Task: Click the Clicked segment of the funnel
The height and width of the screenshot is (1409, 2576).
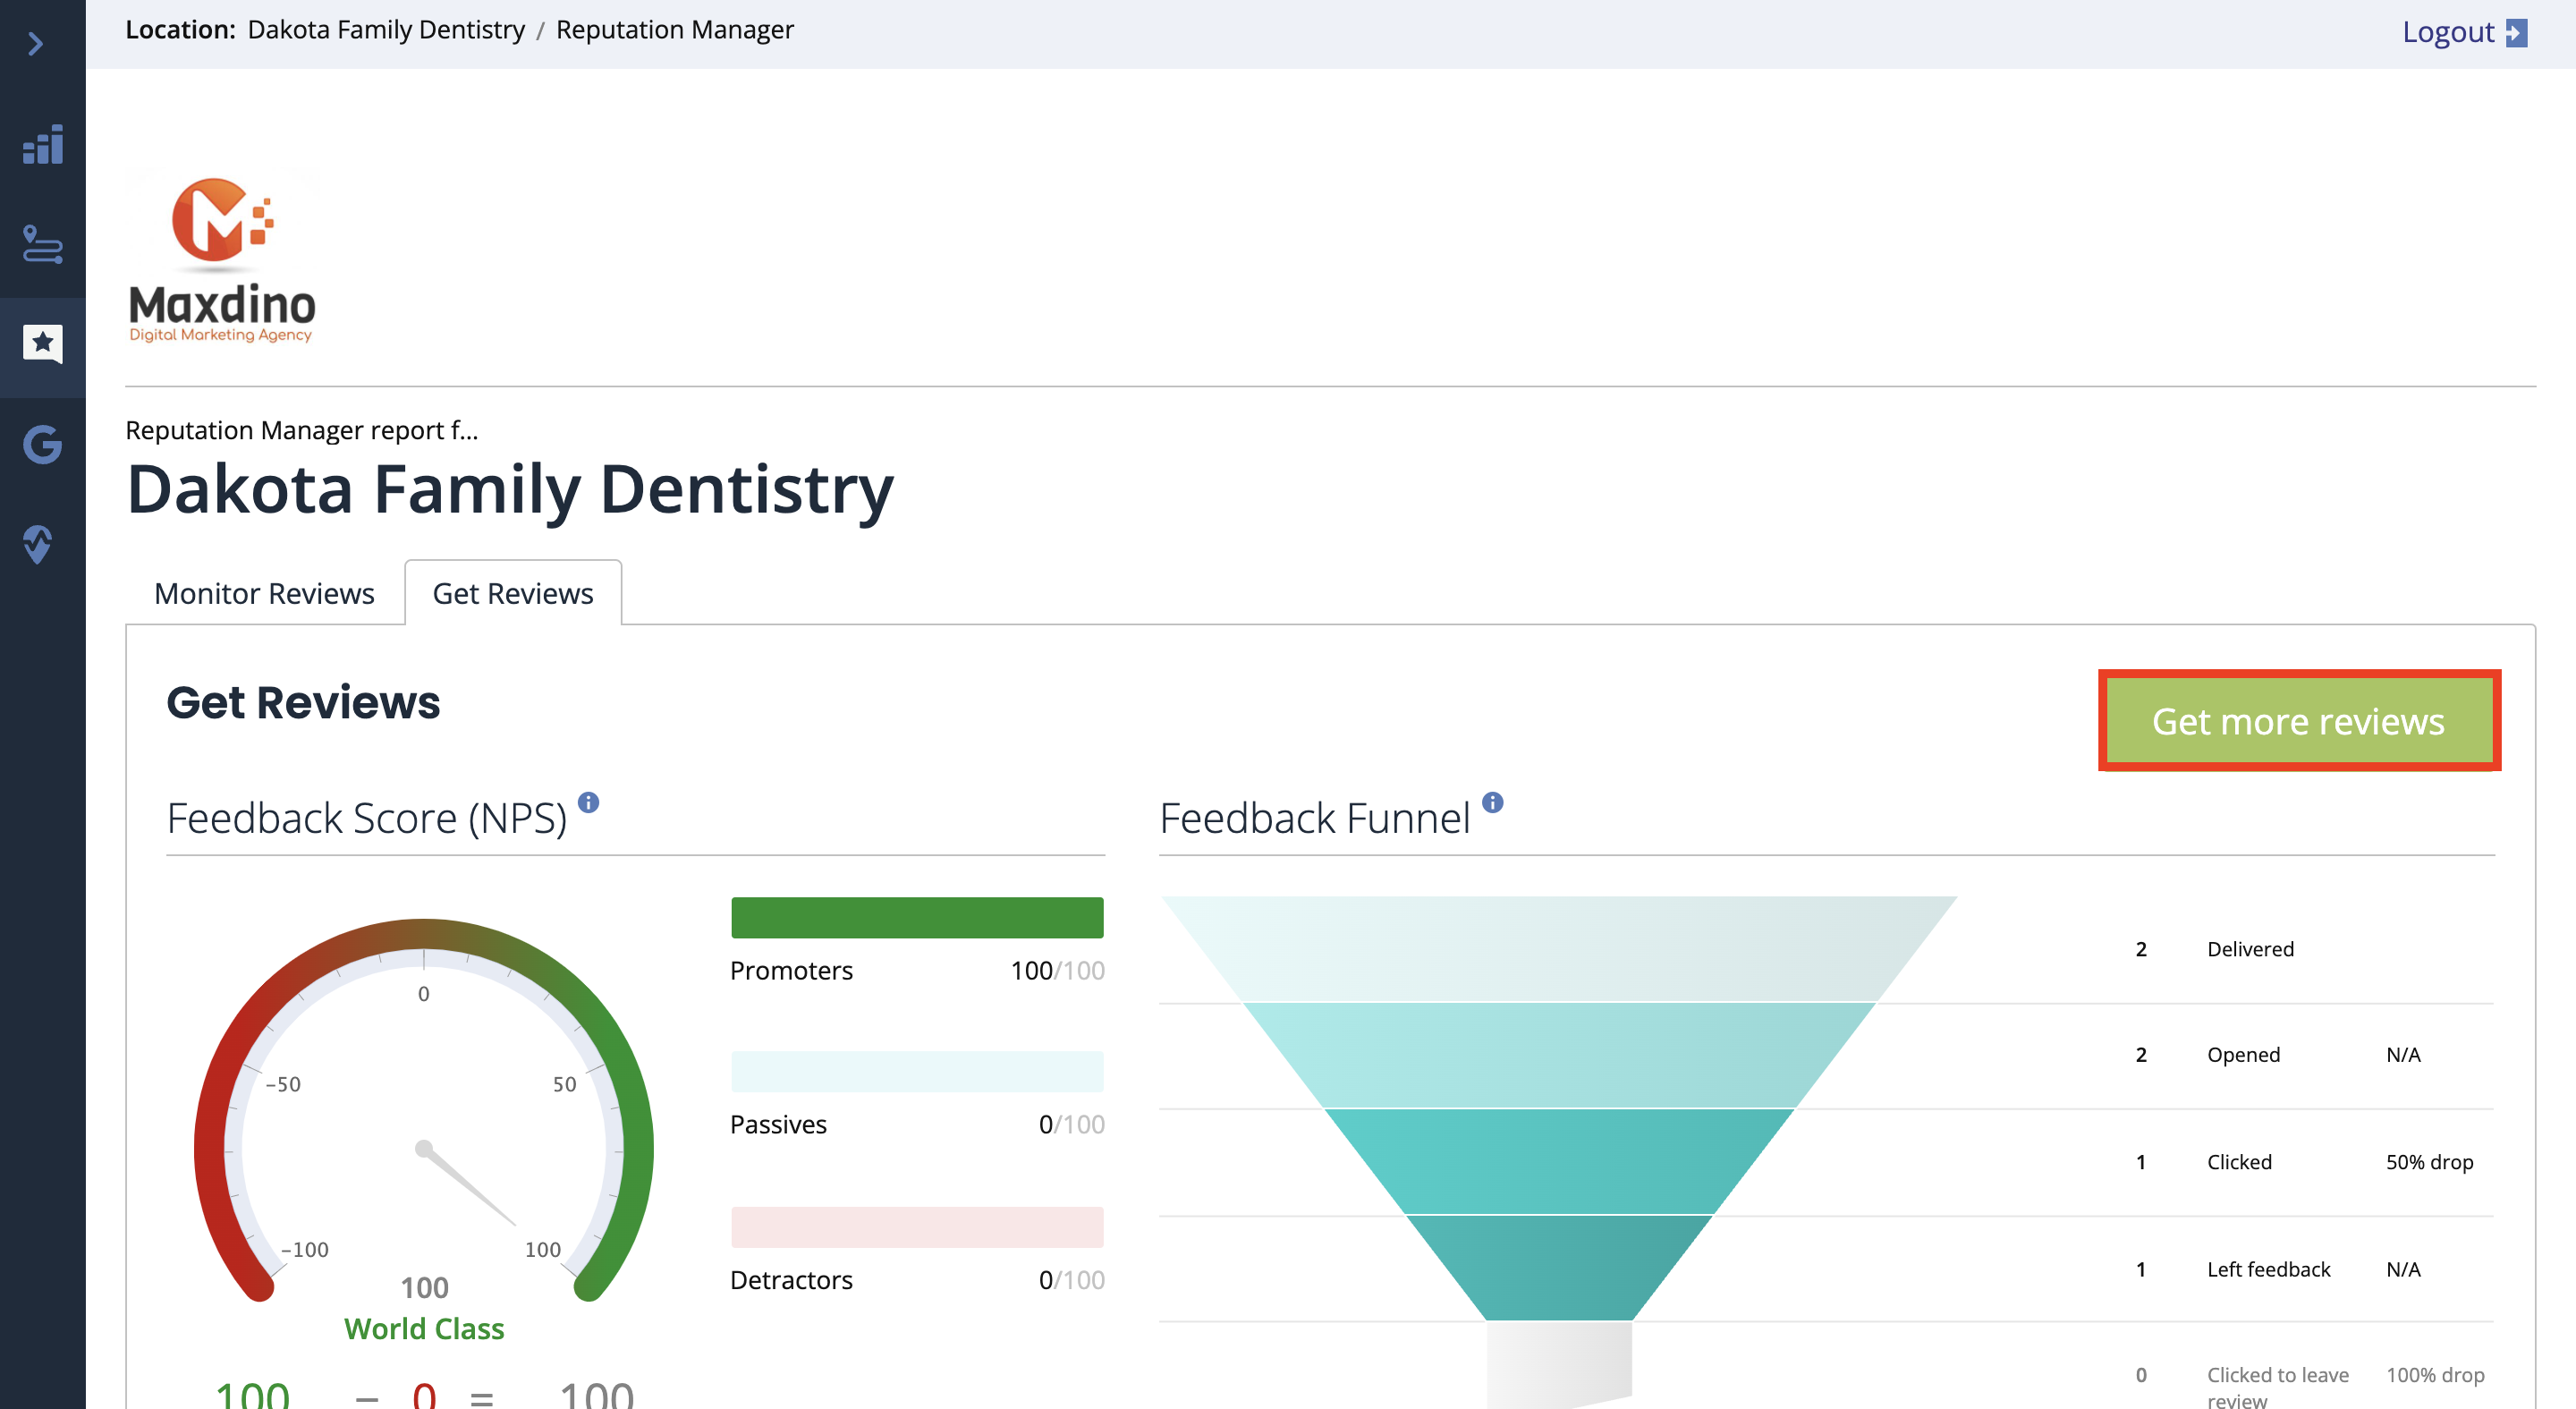Action: tap(1558, 1161)
